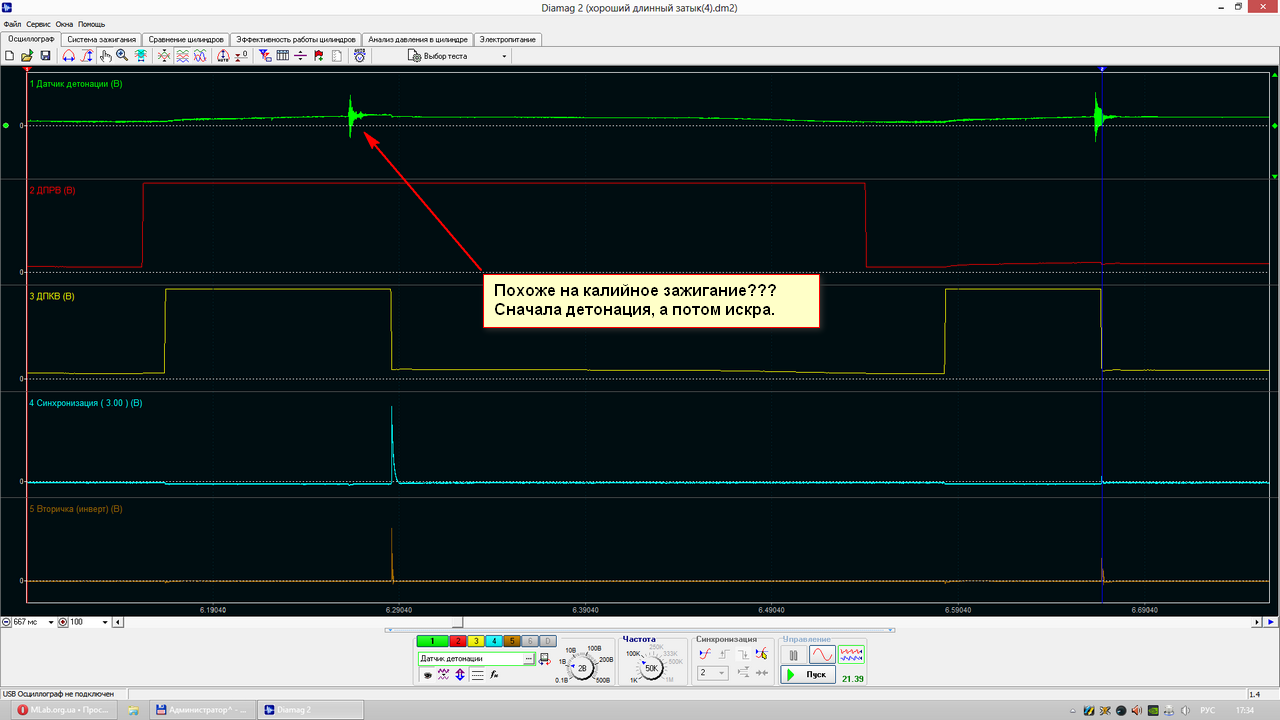Click the horizontal scrollbar right arrow
The height and width of the screenshot is (720, 1280).
pos(1257,622)
